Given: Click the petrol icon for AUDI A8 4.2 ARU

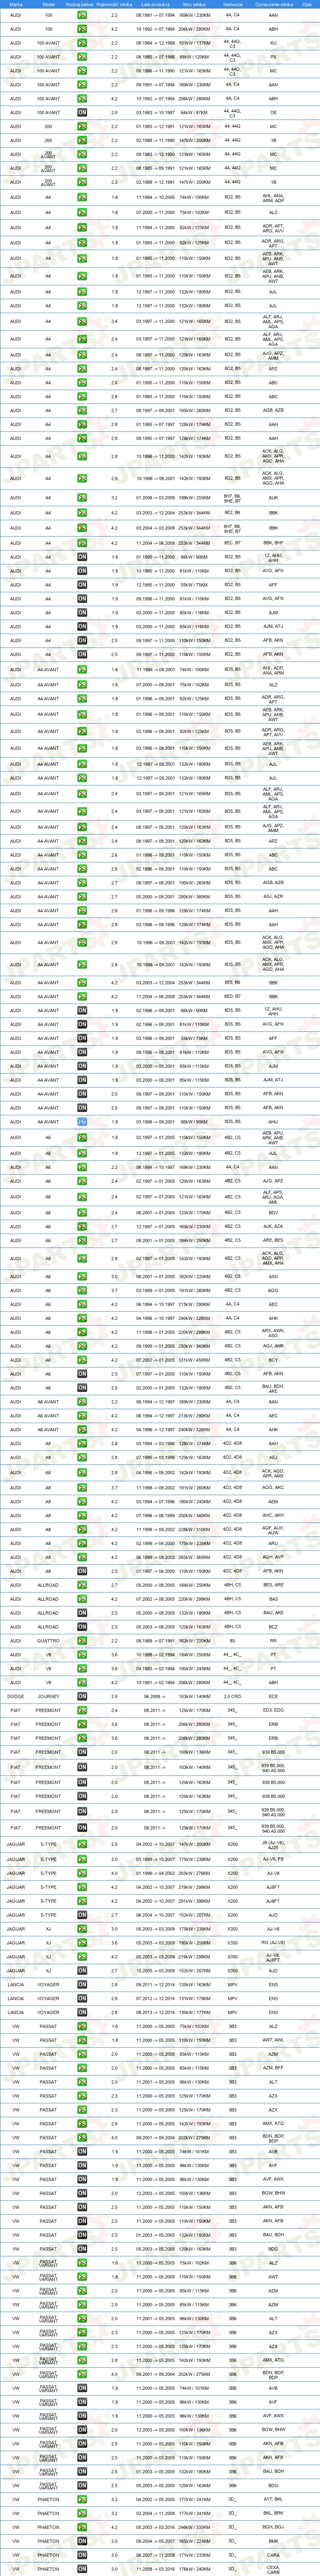Looking at the screenshot, I should pyautogui.click(x=82, y=1544).
